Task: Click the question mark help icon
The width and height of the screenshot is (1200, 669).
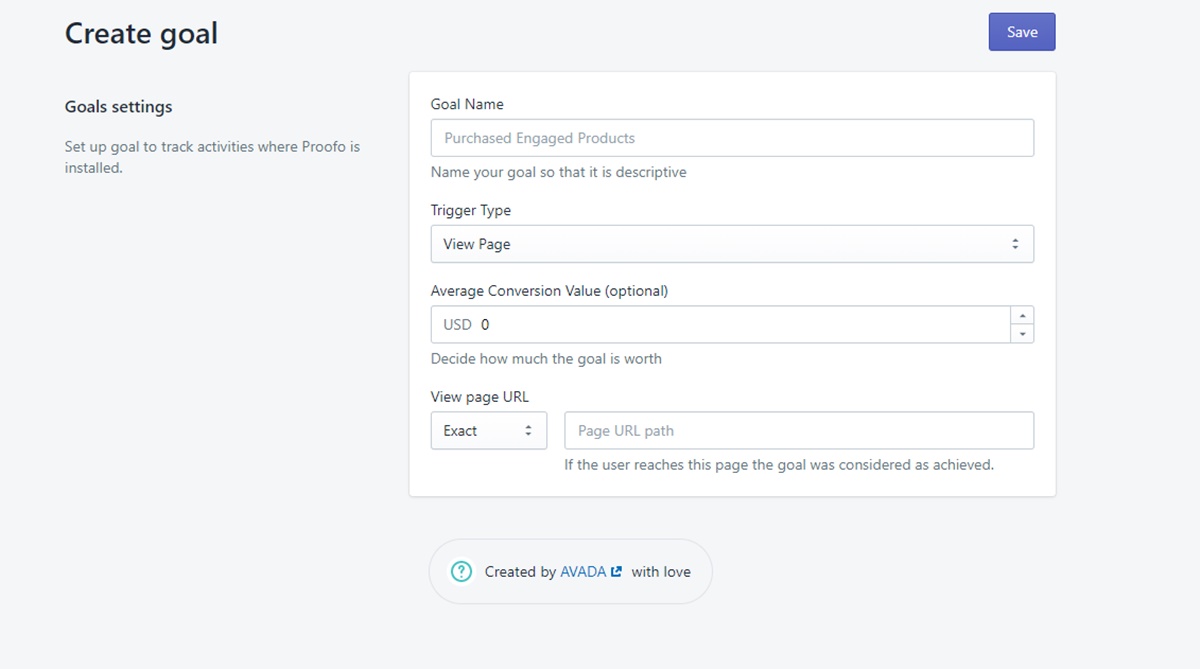Action: pos(461,572)
